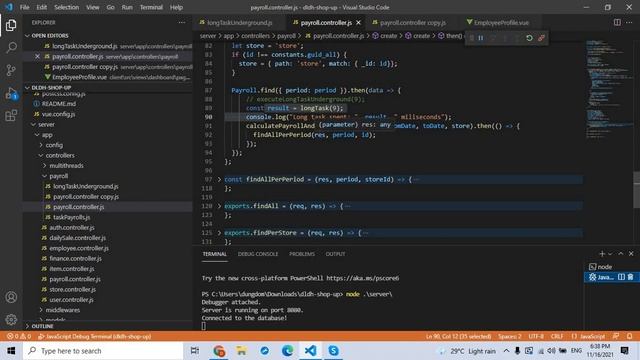Switch to the OUTPUT panel tab
Image resolution: width=640 pixels, height=360 pixels.
(336, 254)
